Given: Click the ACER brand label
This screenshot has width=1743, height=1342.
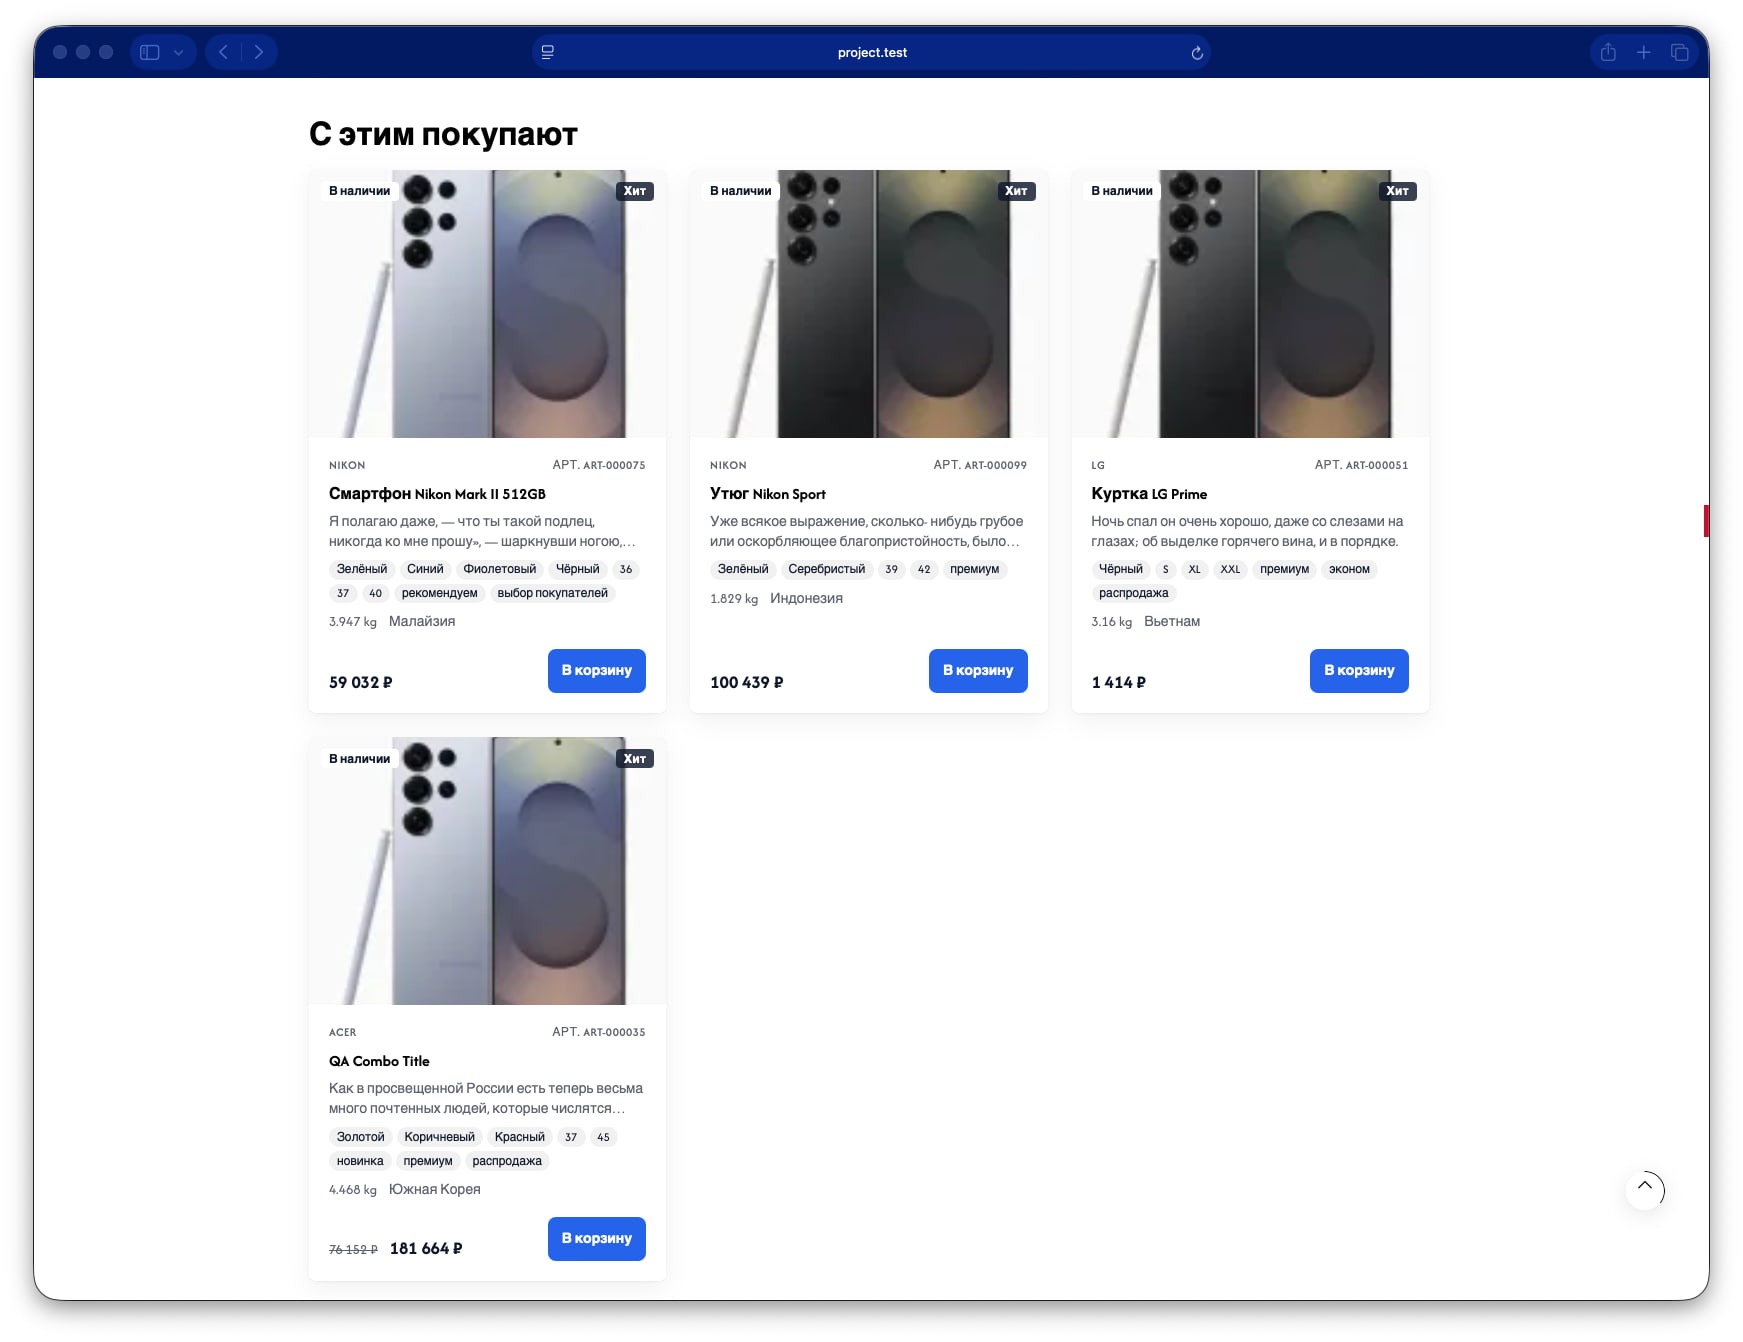Looking at the screenshot, I should click(x=343, y=1032).
